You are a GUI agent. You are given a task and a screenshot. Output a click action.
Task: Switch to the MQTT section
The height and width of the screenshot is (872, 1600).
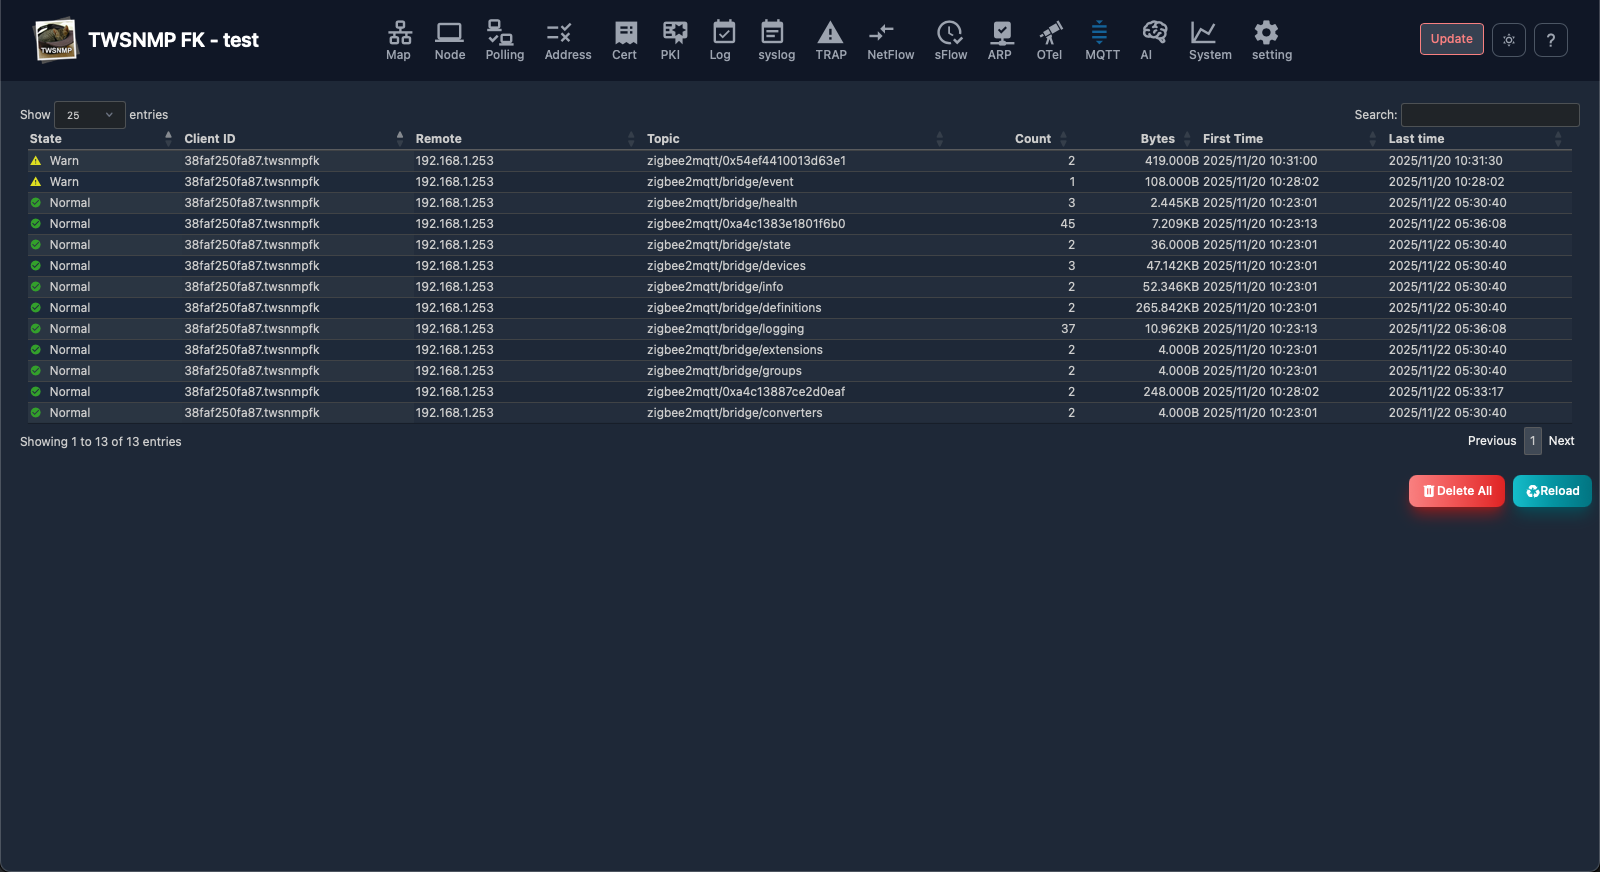point(1101,41)
